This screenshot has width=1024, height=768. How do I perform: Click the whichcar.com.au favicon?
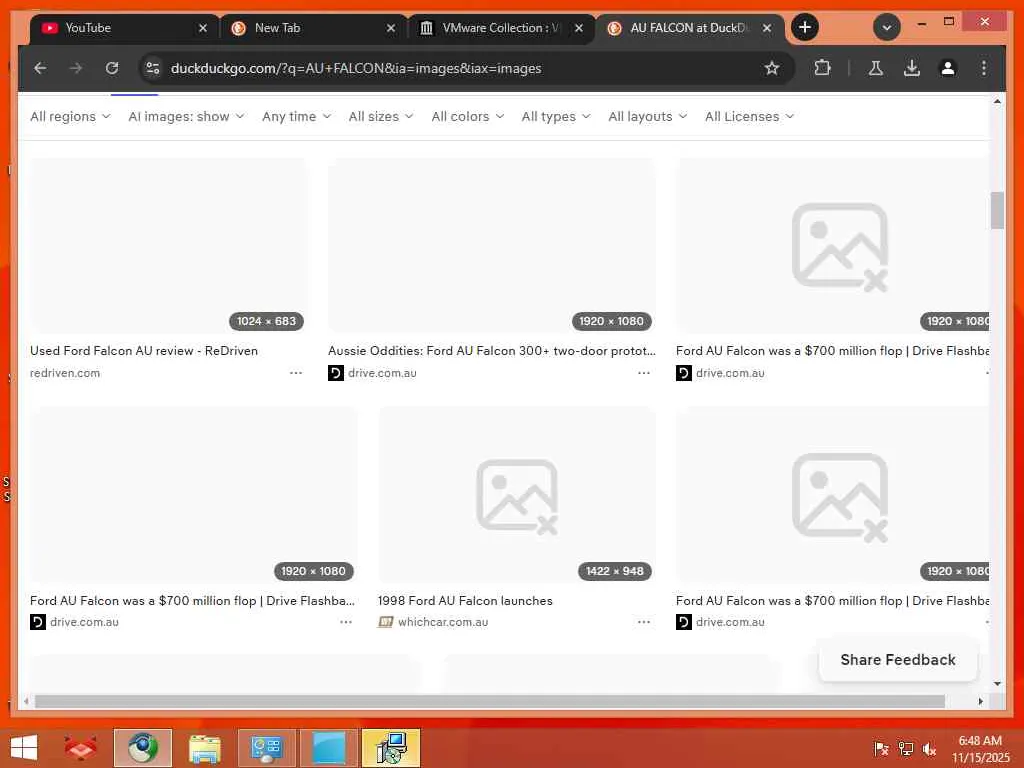coord(385,622)
